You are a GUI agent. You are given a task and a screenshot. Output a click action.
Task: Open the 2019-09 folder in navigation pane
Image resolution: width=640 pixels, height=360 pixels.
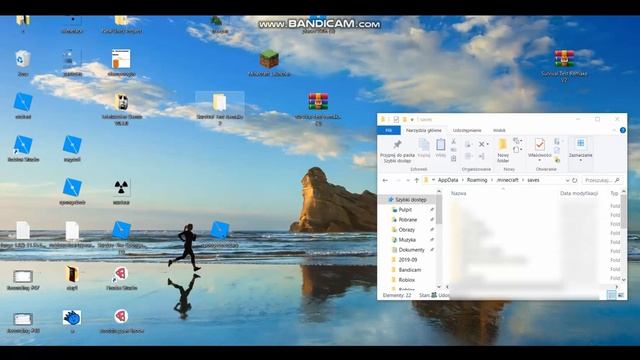point(408,260)
